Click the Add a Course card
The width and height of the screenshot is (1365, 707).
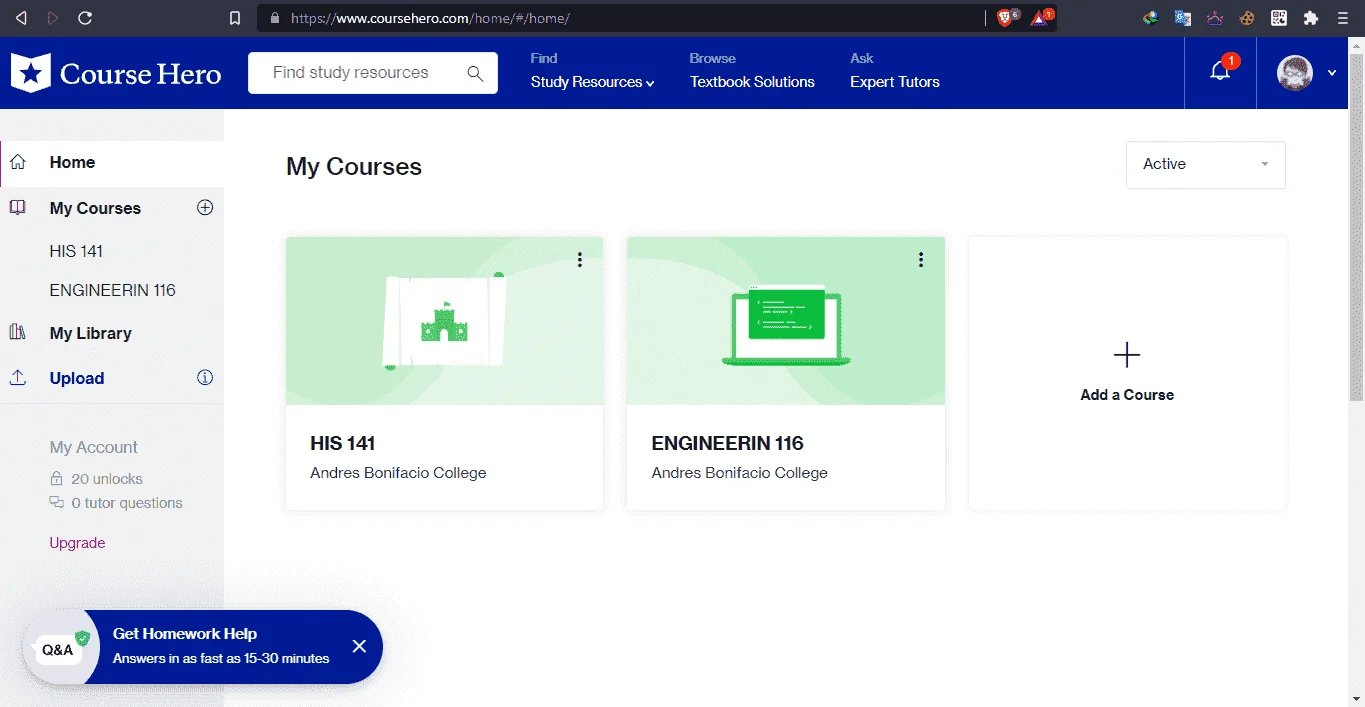pos(1127,373)
